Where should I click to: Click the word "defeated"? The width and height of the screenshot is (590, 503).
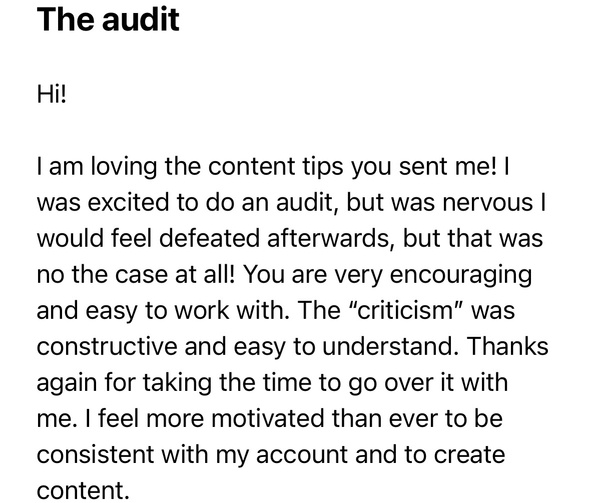pos(209,239)
